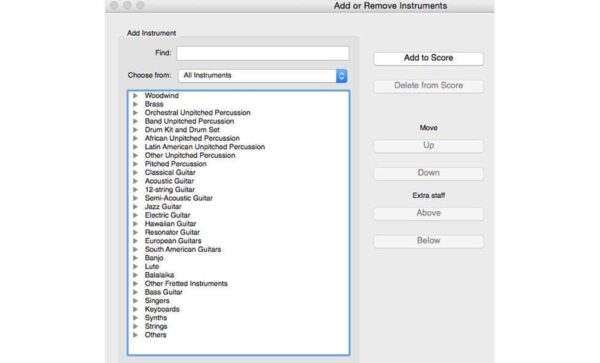
Task: Focus the Find search field
Action: point(262,53)
